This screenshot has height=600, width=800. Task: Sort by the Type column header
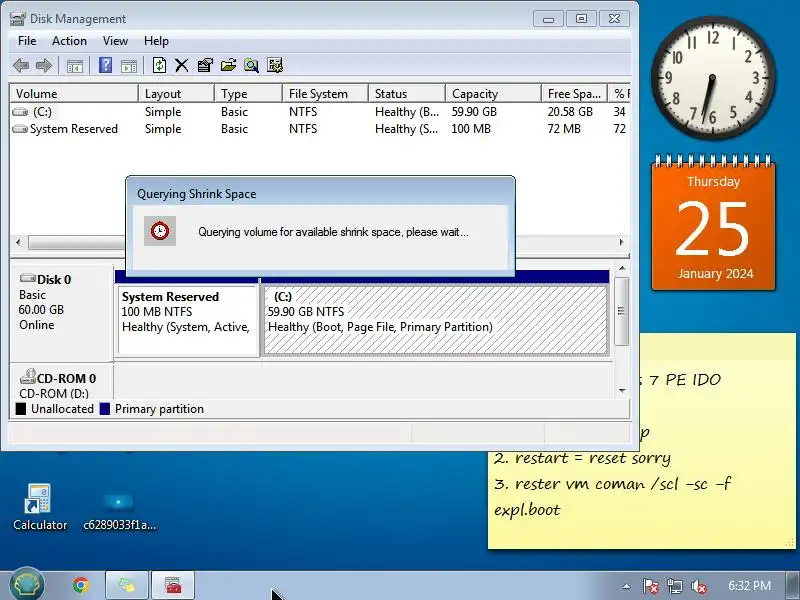click(248, 94)
